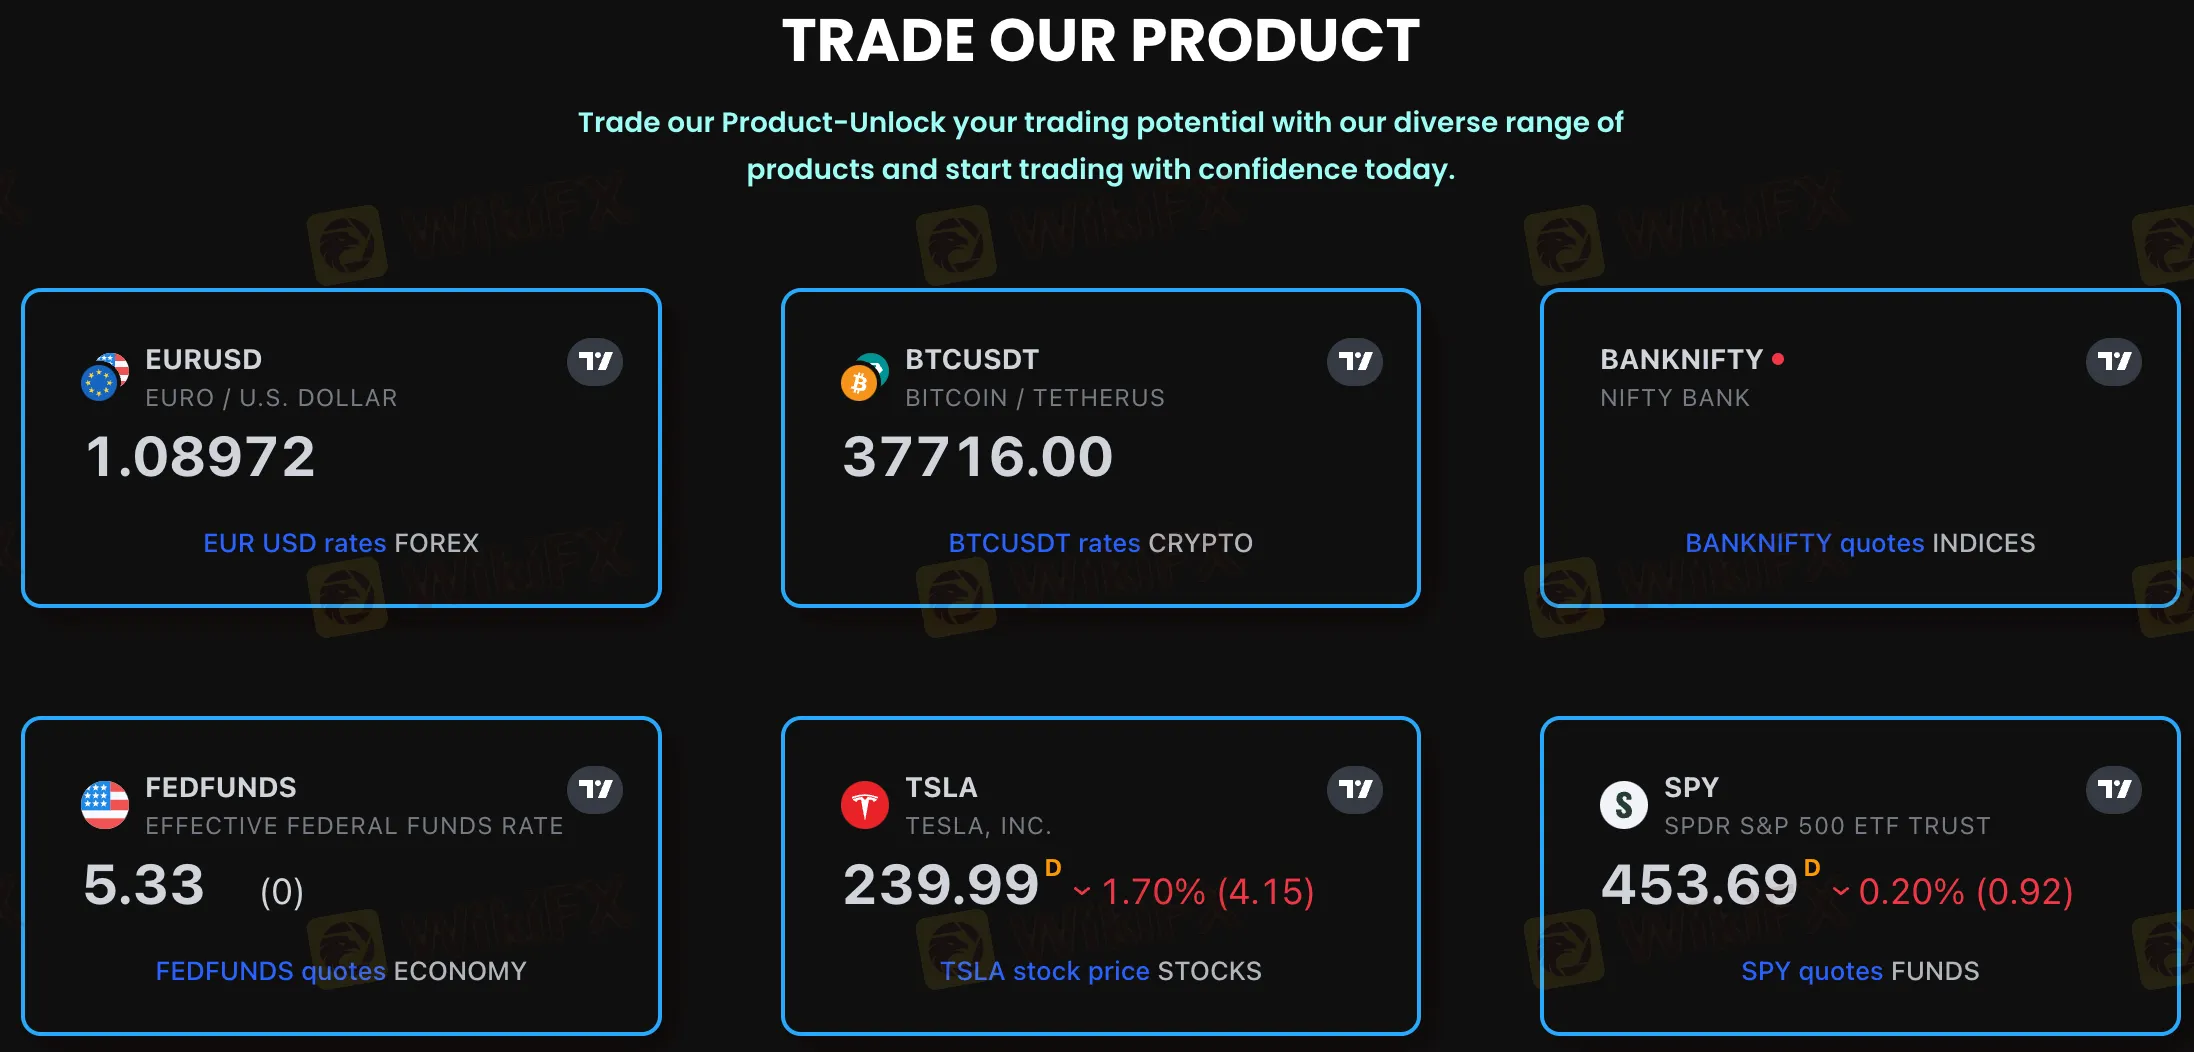2194x1052 pixels.
Task: Open TradingView icon on the EURUSD card
Action: point(595,361)
